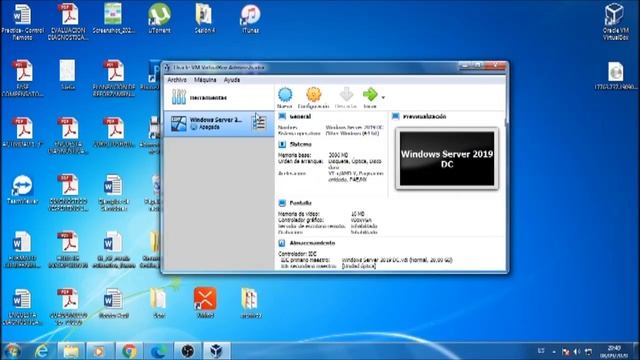Image resolution: width=640 pixels, height=360 pixels.
Task: Select the orange XMind desktop shortcut
Action: (205, 302)
